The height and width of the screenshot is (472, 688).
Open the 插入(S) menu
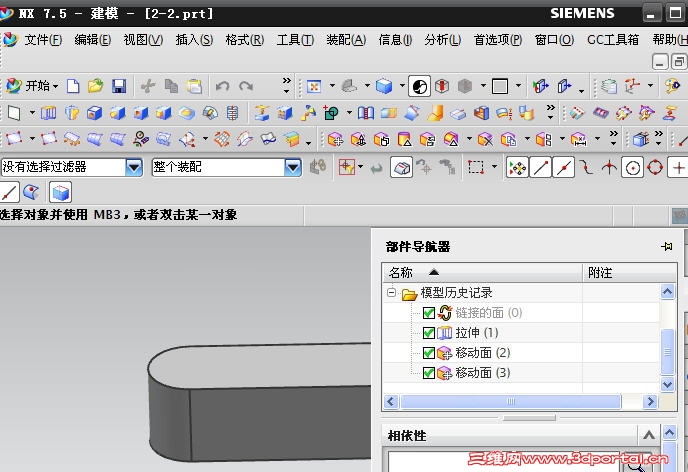coord(194,40)
